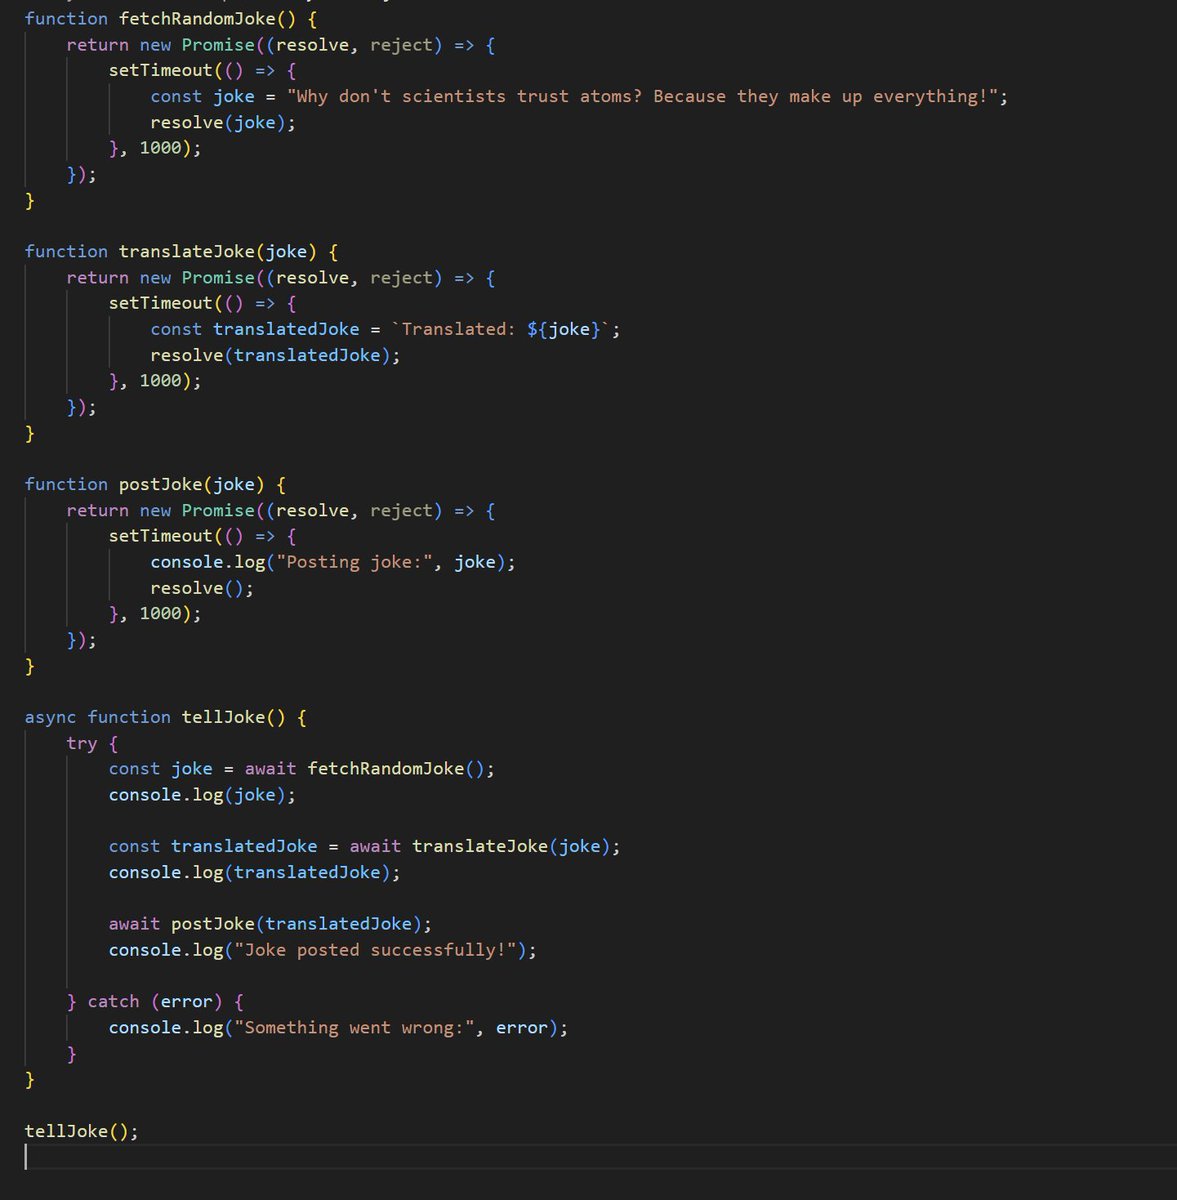Click the final 'tellJoke();' call
The width and height of the screenshot is (1177, 1200).
pos(82,1132)
